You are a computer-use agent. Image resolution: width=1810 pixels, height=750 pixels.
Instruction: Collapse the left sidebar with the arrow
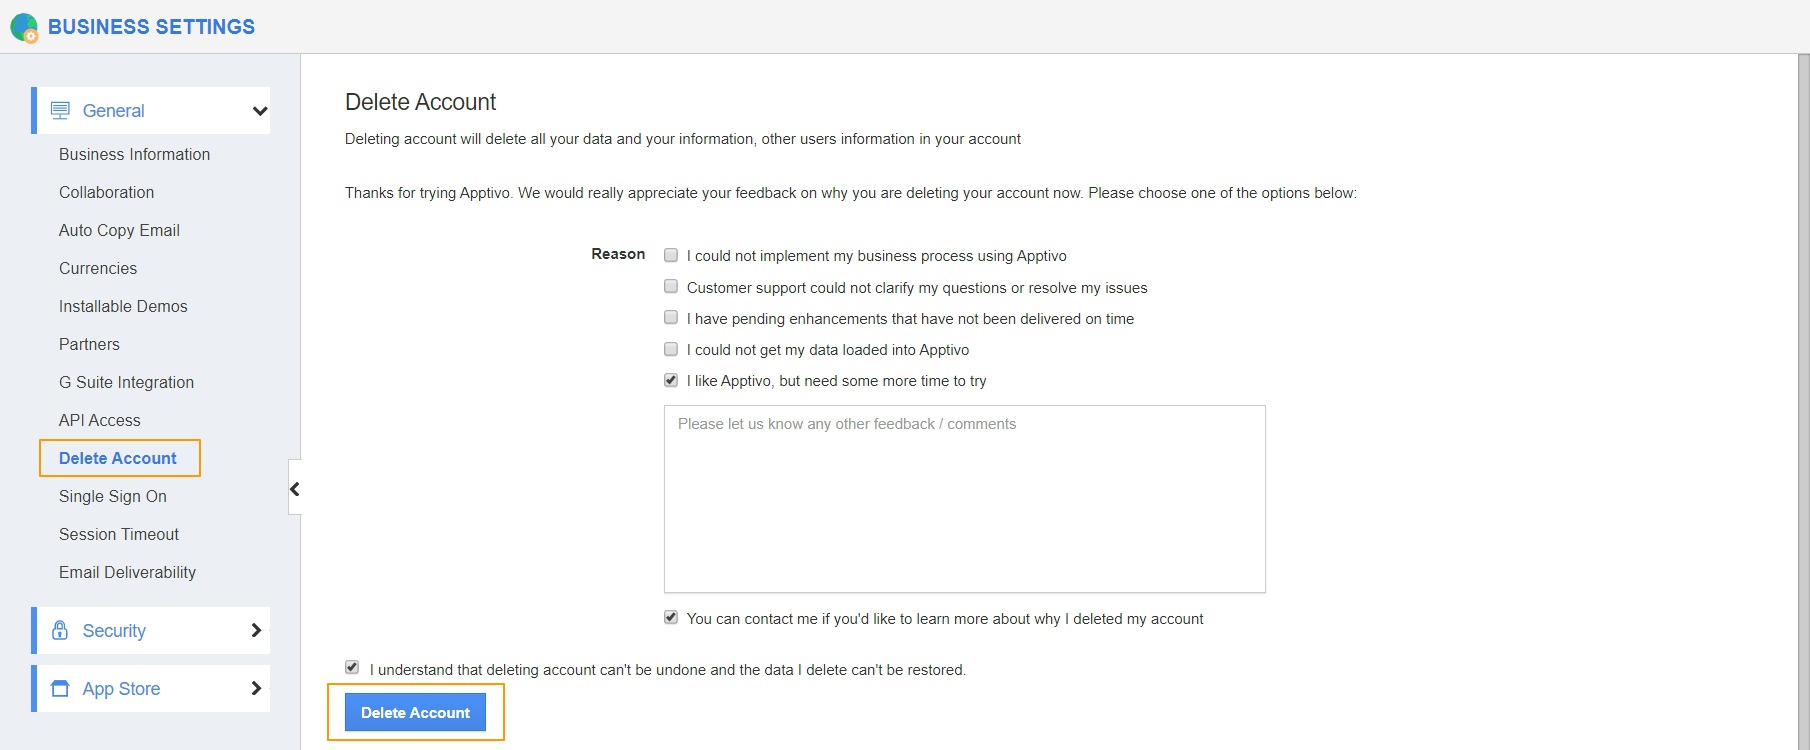pos(295,489)
